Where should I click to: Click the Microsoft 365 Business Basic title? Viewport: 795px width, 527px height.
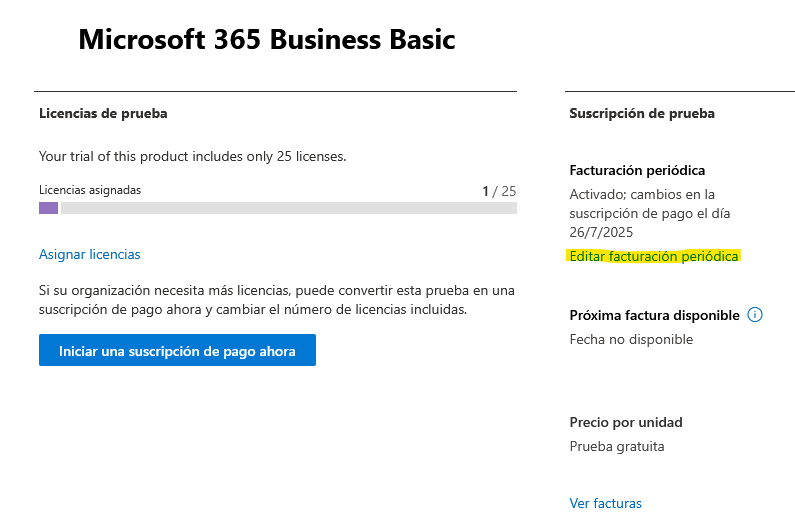[x=267, y=40]
